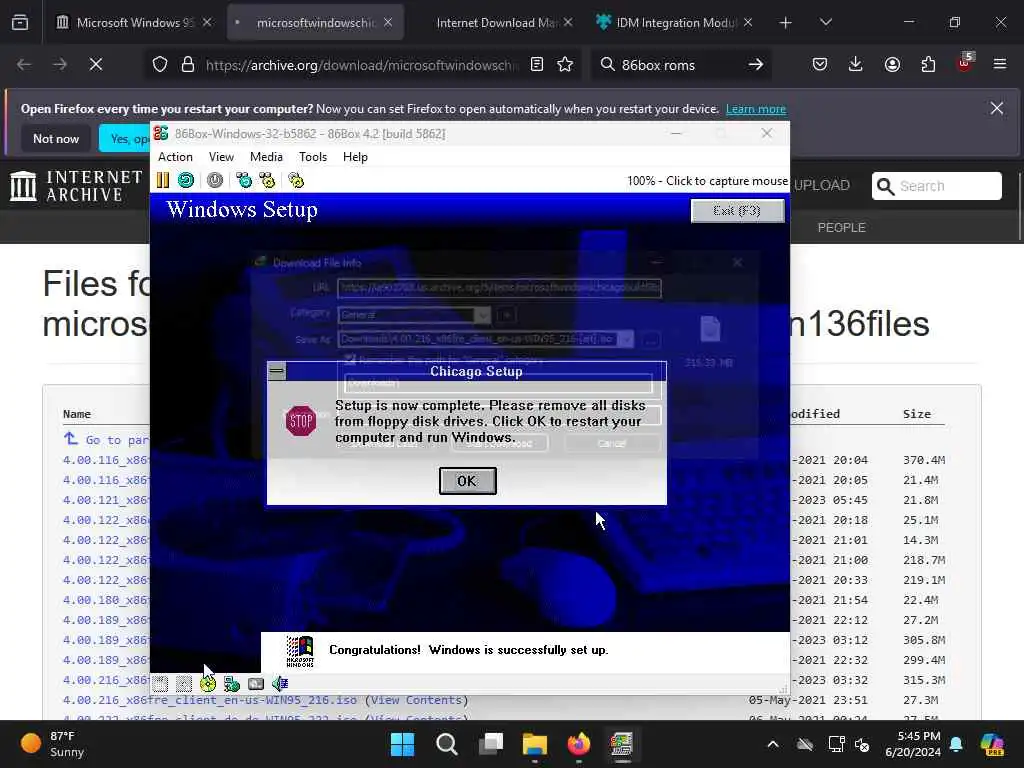Click the Name column header
The image size is (1024, 768).
tap(77, 414)
